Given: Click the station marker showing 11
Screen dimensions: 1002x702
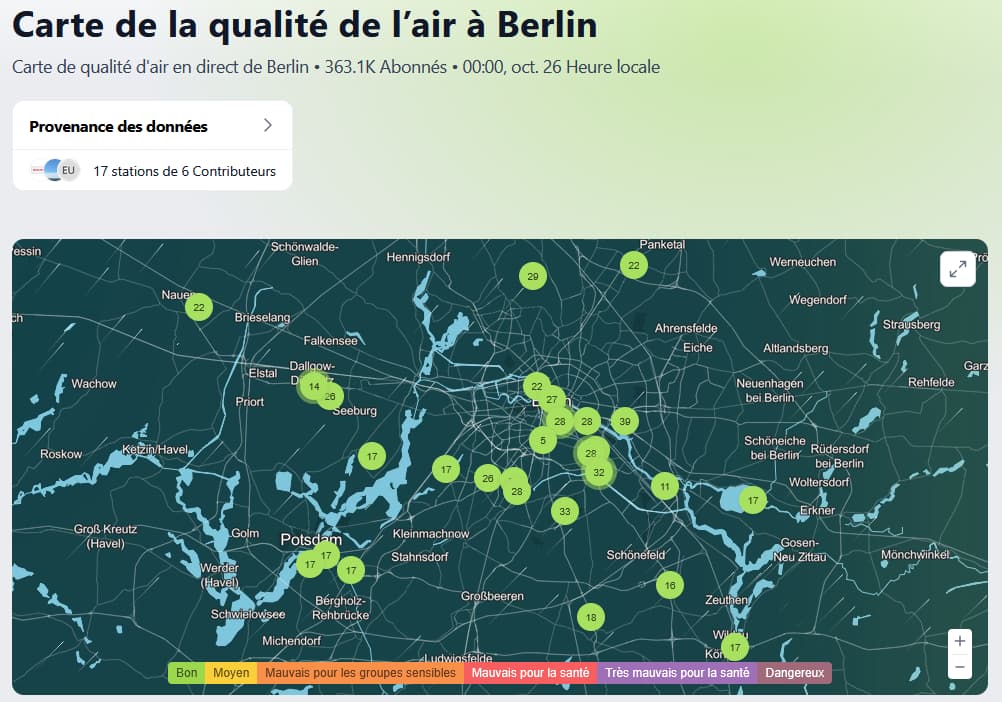Looking at the screenshot, I should click(x=665, y=487).
